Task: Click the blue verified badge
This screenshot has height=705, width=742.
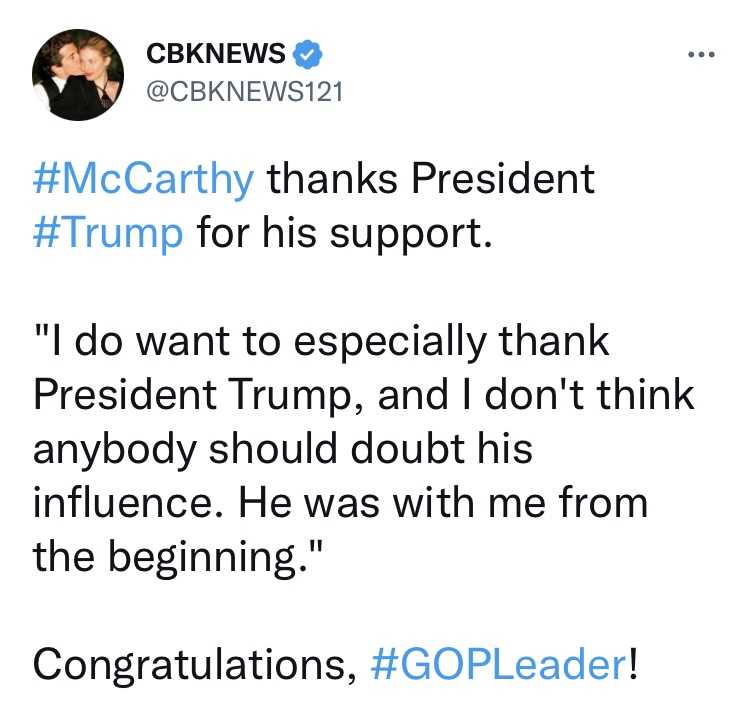Action: pyautogui.click(x=307, y=52)
